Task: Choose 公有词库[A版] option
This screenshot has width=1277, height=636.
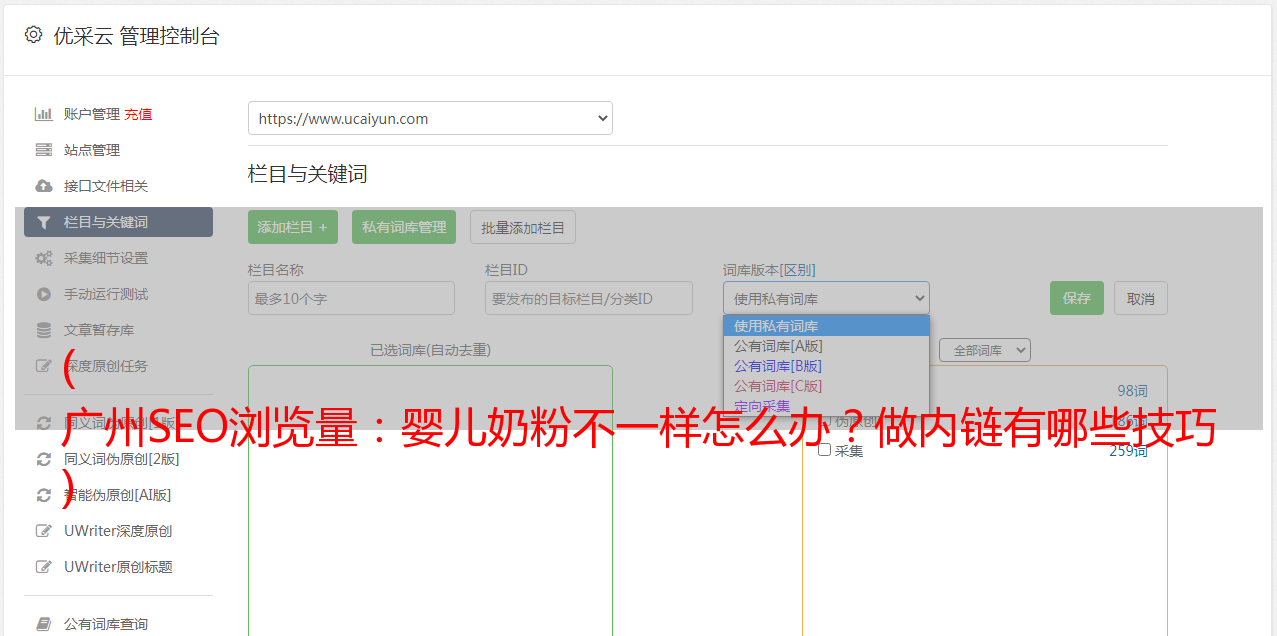Action: pyautogui.click(x=826, y=346)
